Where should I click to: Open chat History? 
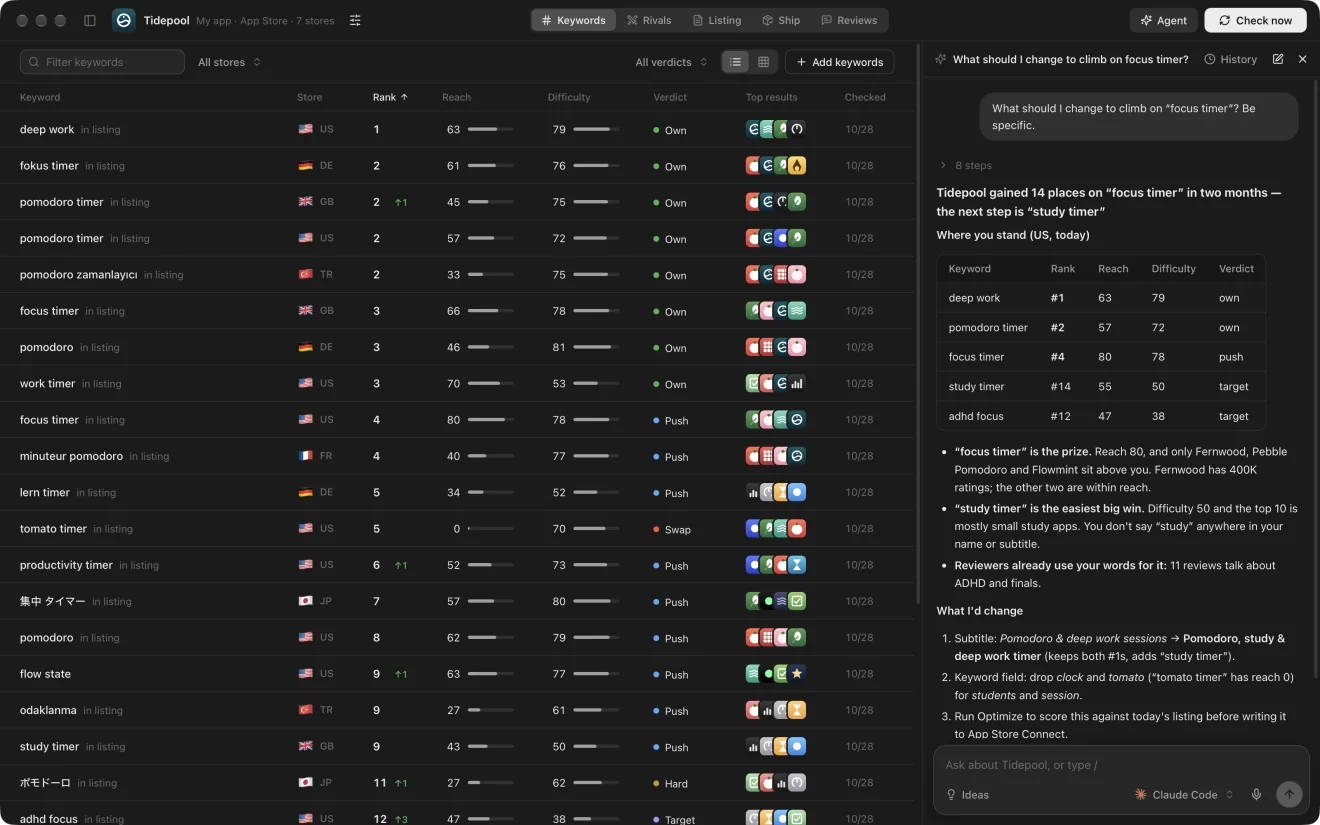(1231, 59)
